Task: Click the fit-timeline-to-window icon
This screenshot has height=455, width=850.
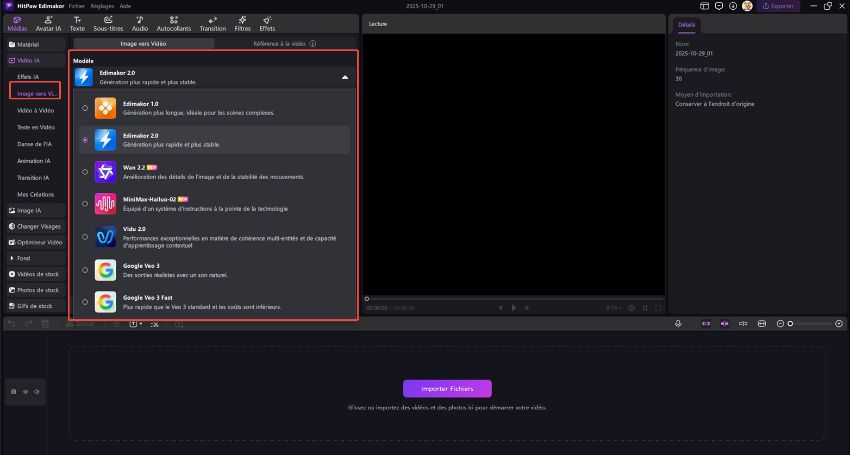Action: click(762, 324)
